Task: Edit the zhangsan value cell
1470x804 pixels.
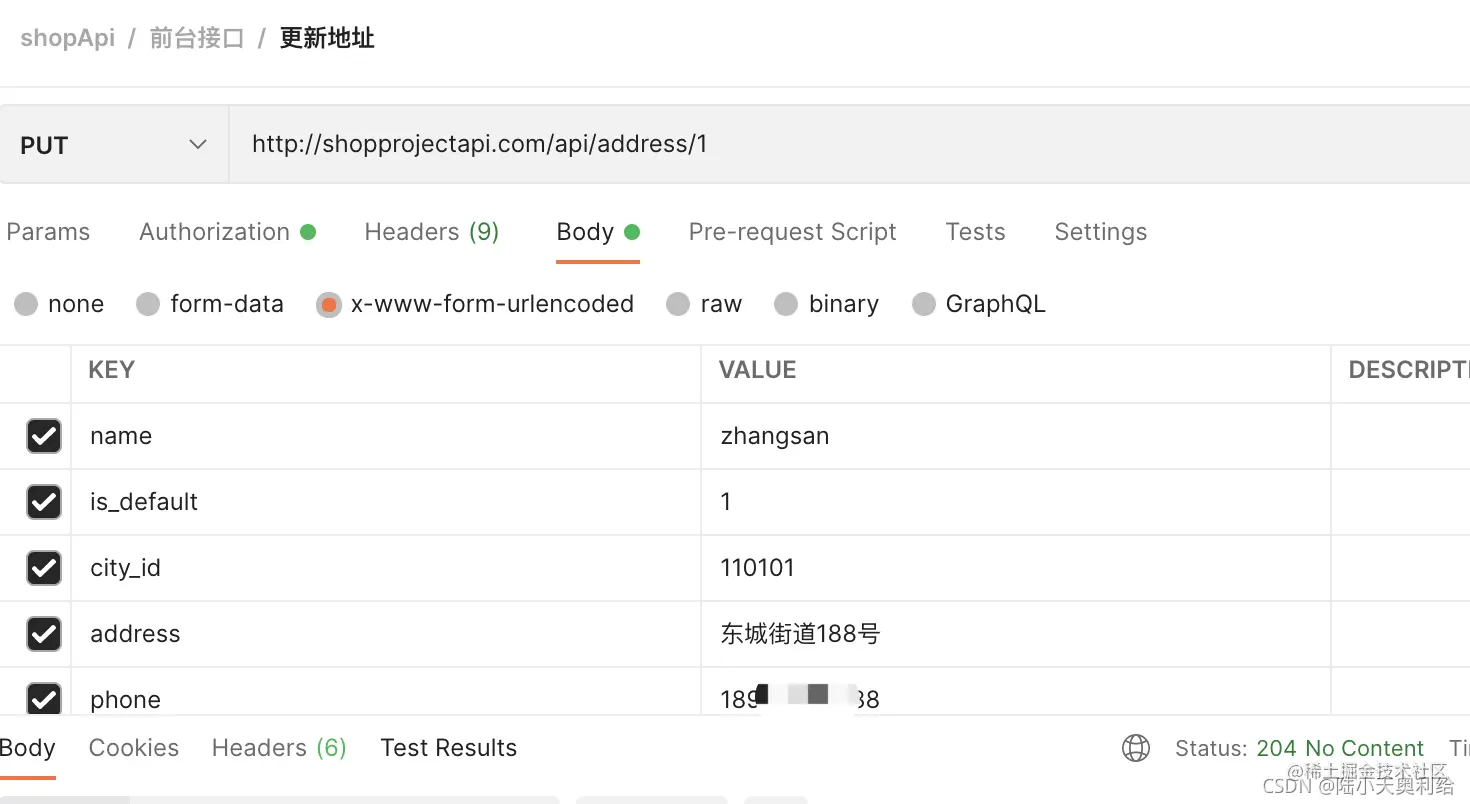Action: tap(1016, 436)
